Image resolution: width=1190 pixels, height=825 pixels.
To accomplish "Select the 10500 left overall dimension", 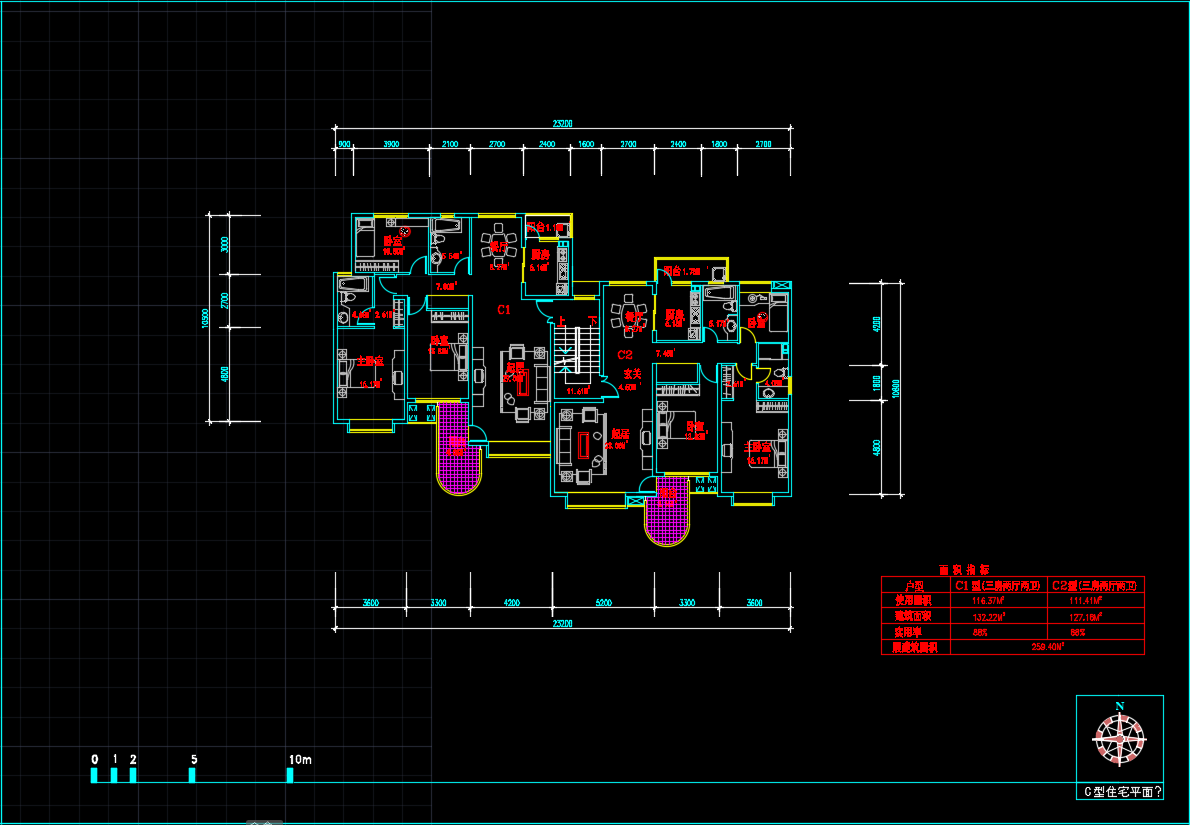I will click(x=203, y=319).
